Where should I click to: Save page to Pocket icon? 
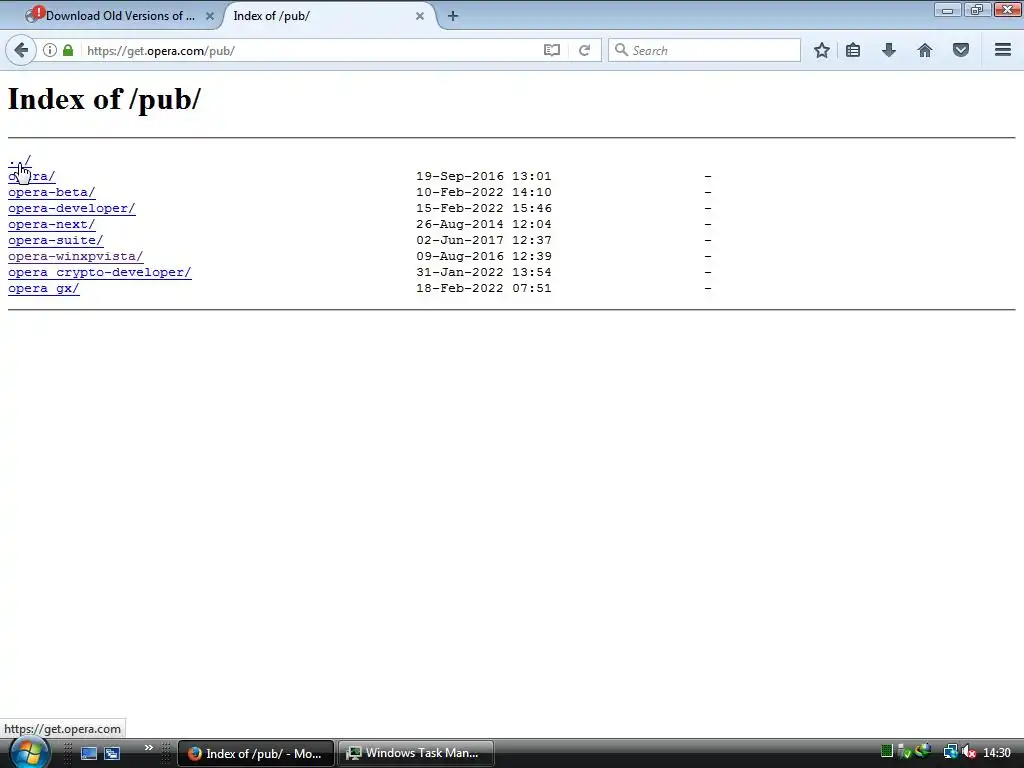coord(961,50)
